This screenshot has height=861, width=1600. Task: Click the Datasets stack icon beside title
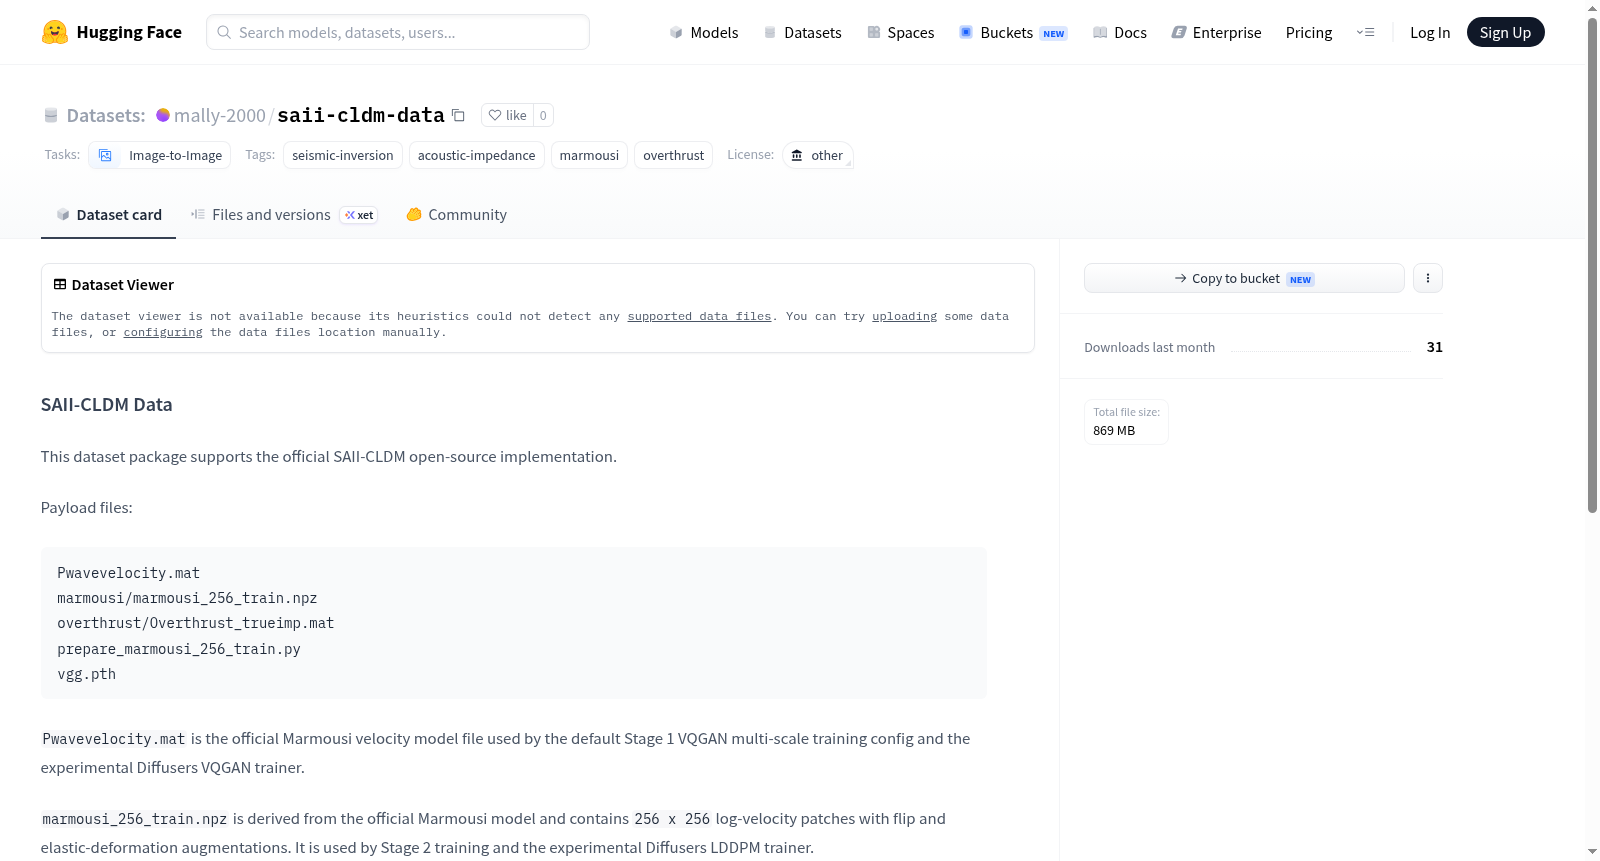coord(51,115)
